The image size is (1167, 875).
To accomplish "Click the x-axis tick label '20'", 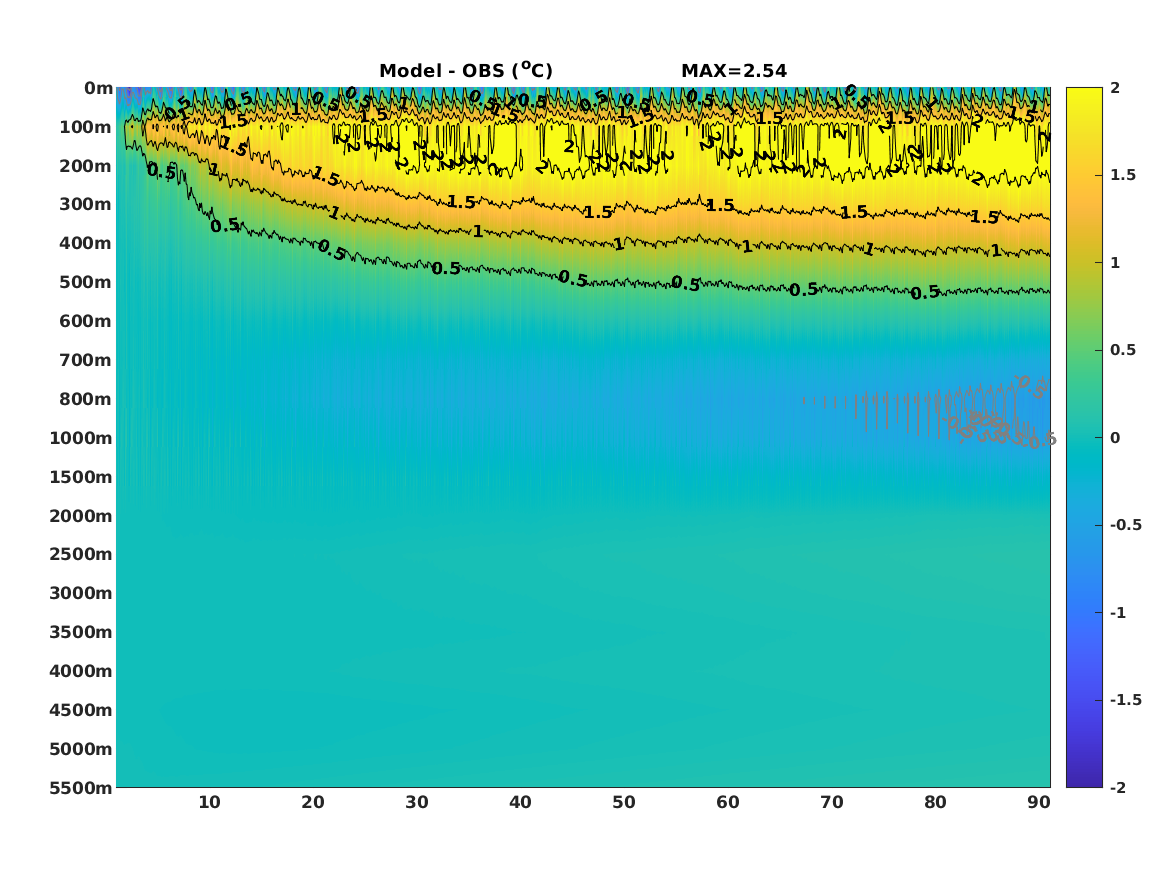I will click(313, 802).
